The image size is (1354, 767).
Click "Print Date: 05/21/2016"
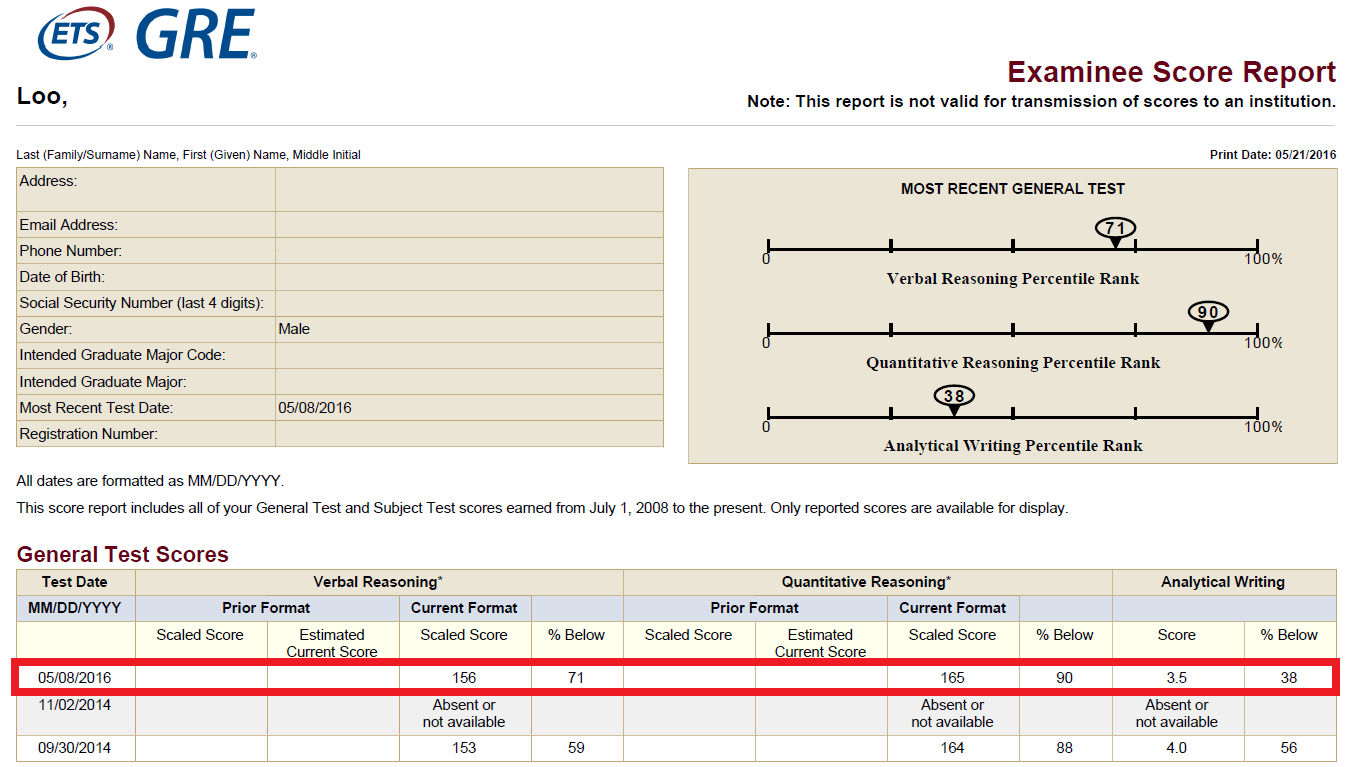1272,155
